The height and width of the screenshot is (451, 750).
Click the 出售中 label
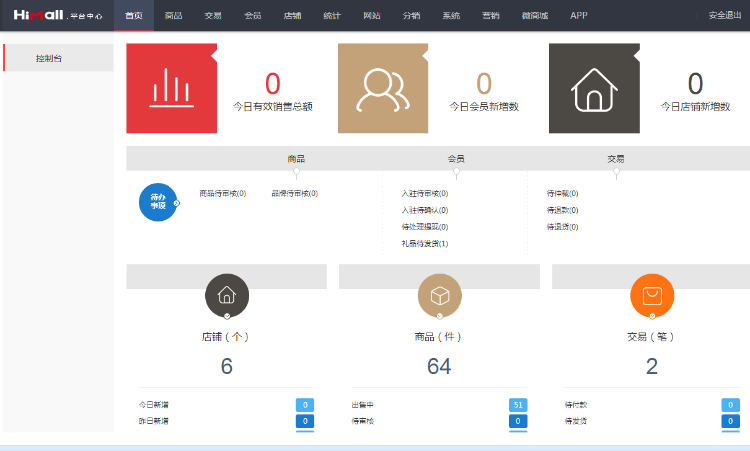click(363, 405)
